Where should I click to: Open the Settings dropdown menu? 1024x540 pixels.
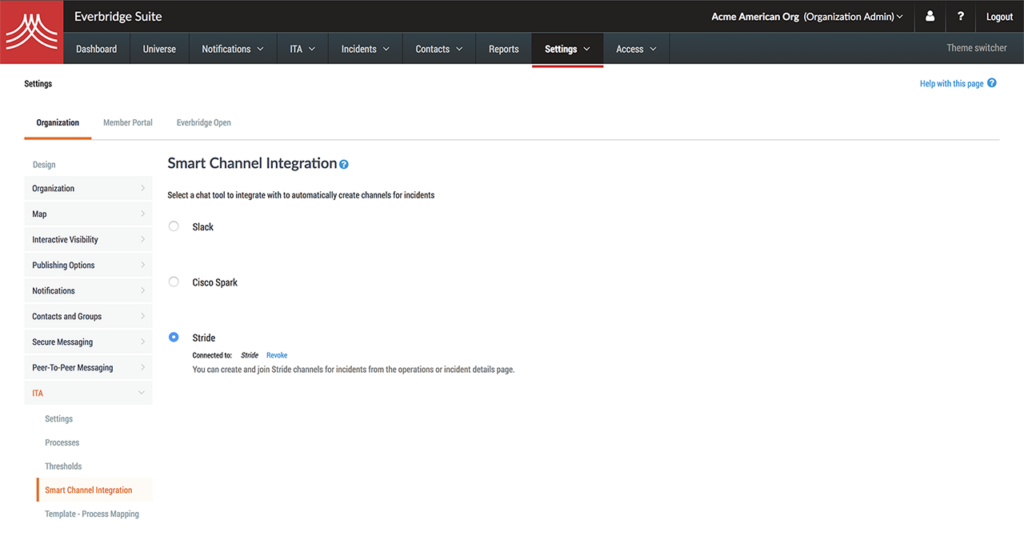[x=567, y=49]
